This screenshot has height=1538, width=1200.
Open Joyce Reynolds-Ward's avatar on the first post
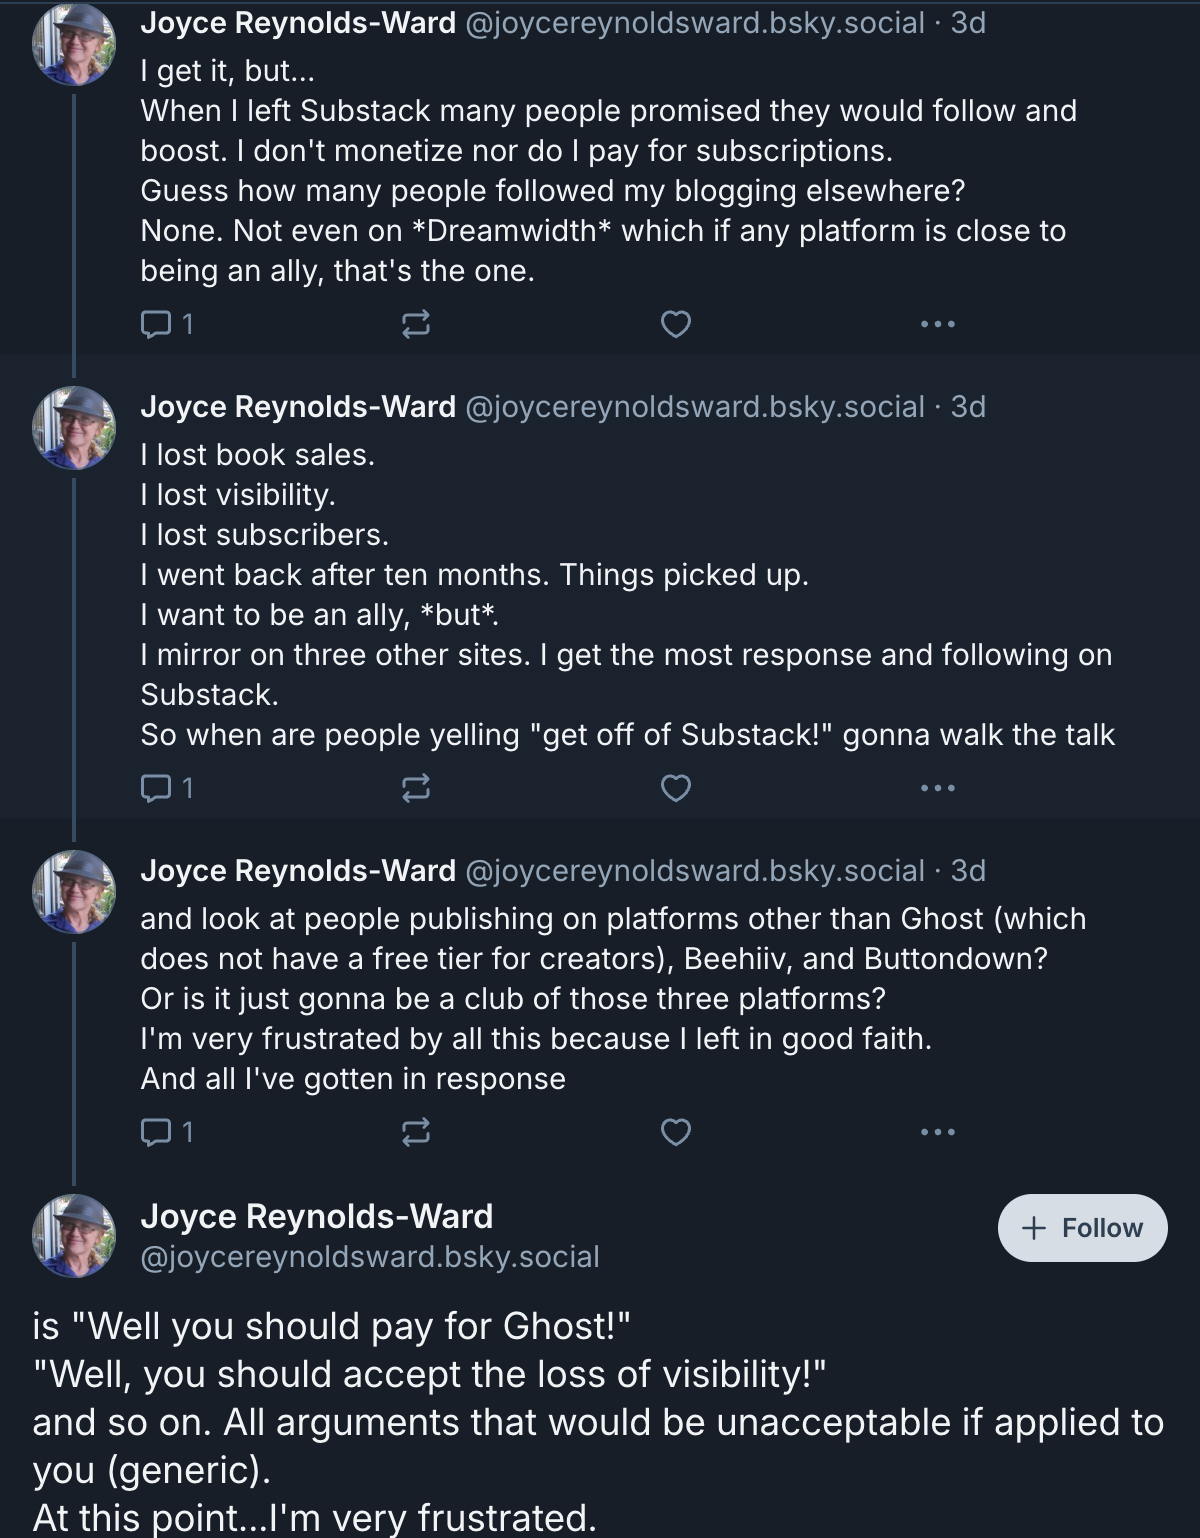click(x=74, y=44)
